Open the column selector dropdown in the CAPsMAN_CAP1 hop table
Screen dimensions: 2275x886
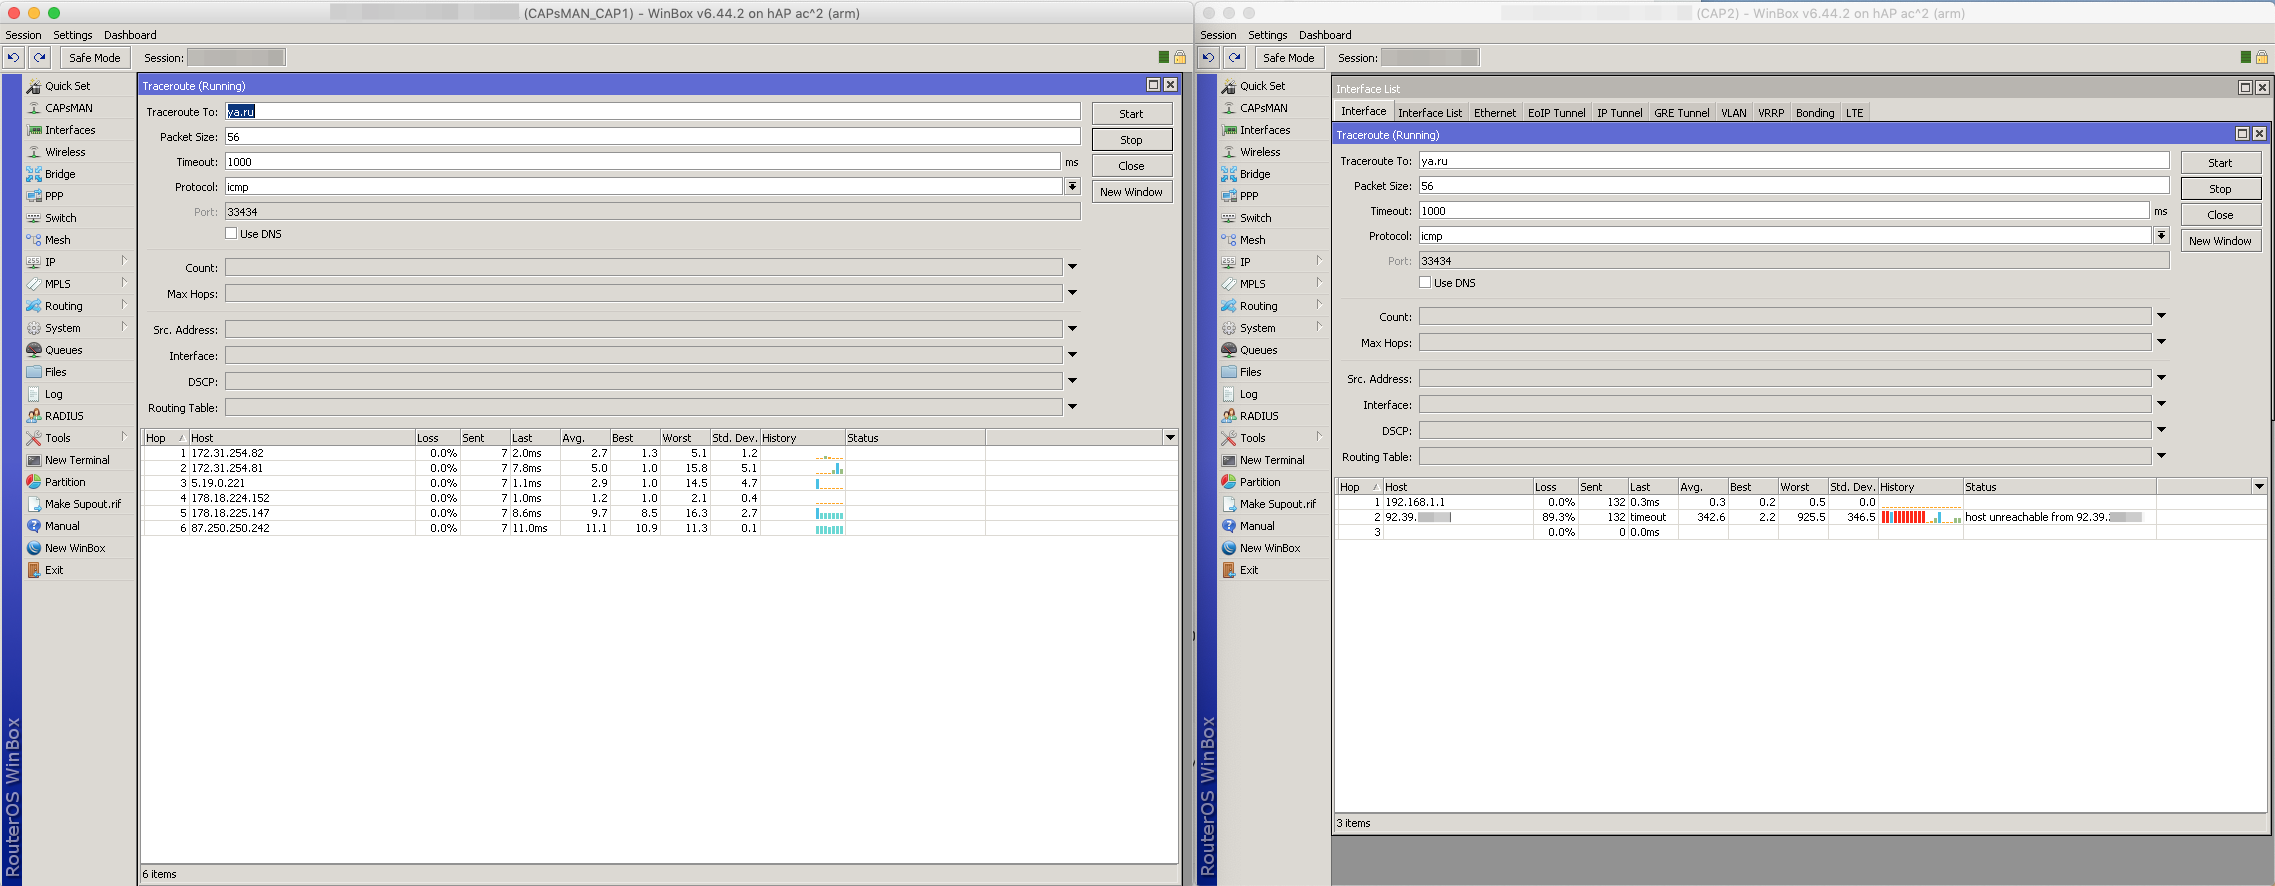click(1170, 438)
